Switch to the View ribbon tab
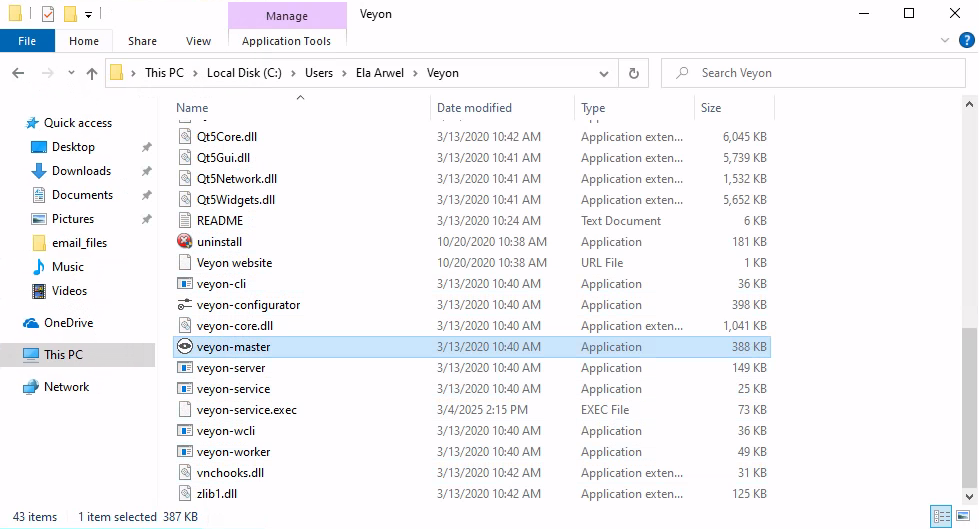The image size is (979, 529). click(x=199, y=41)
